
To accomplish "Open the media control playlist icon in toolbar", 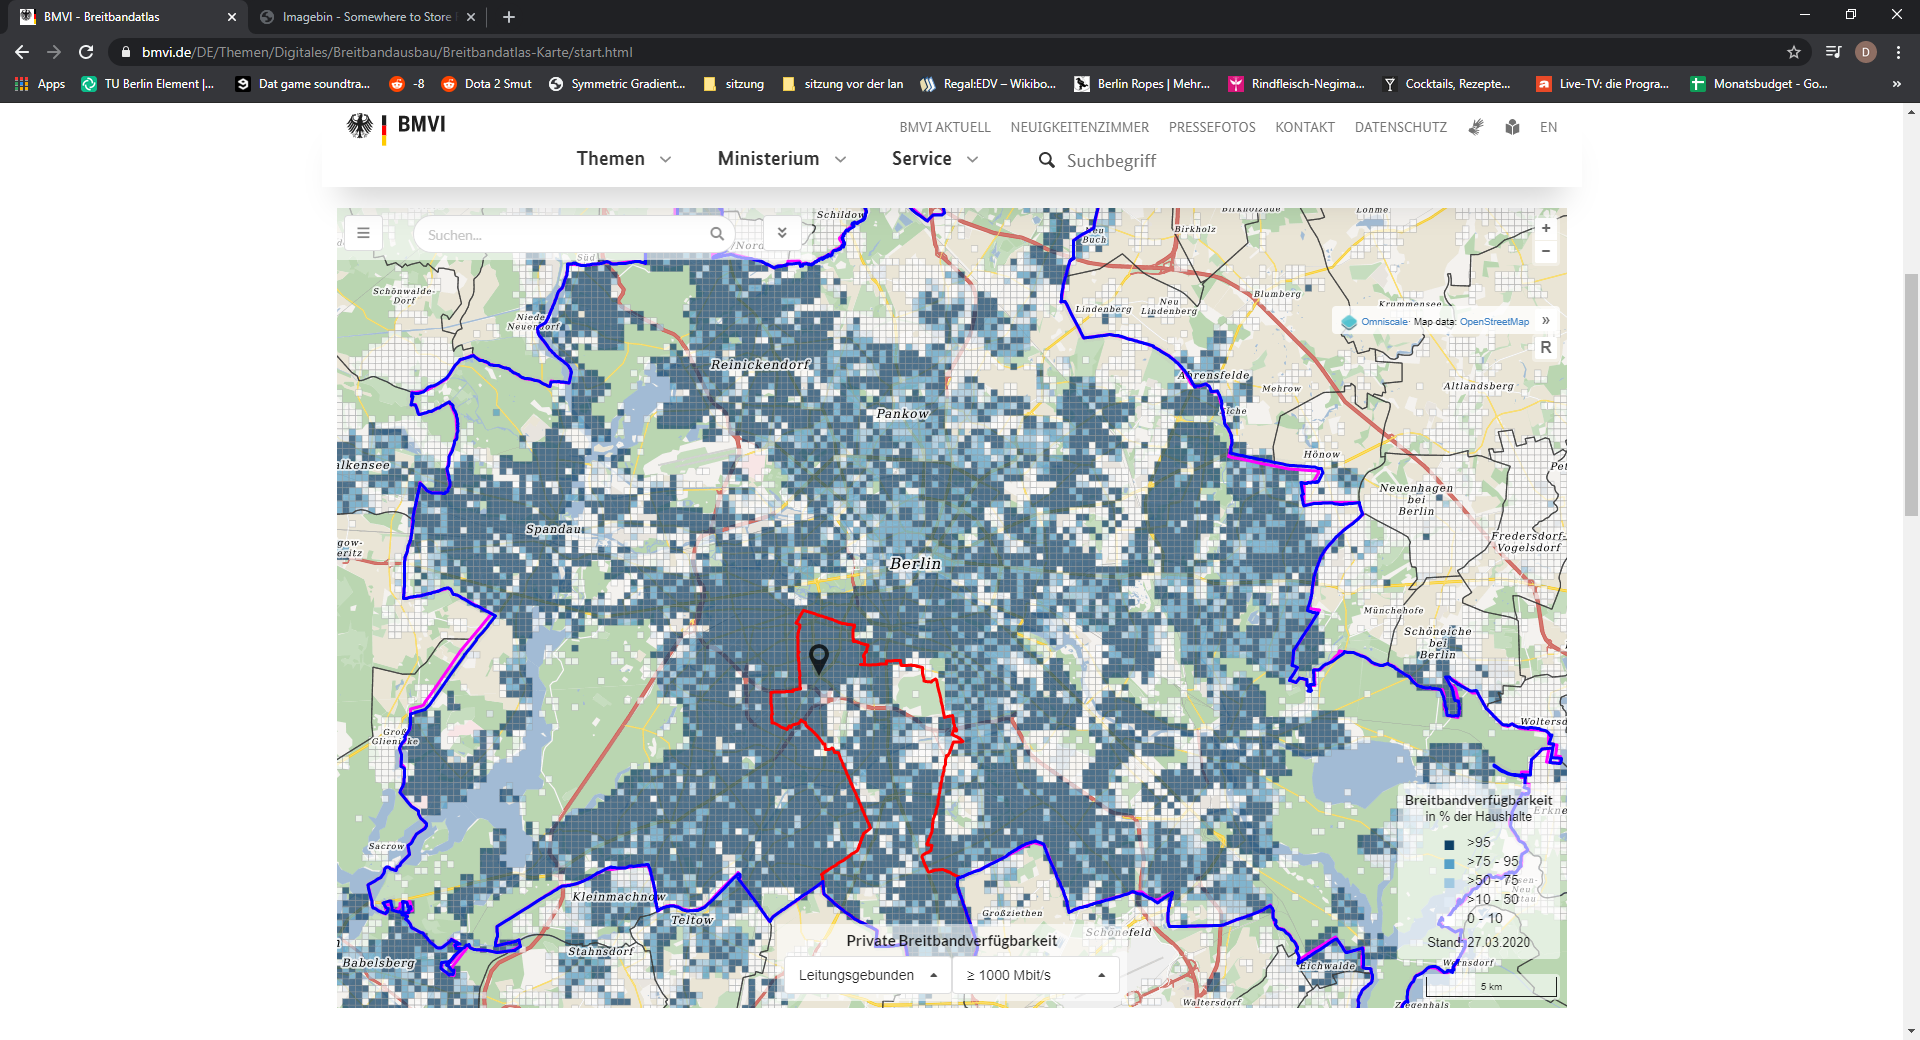I will tap(1833, 52).
